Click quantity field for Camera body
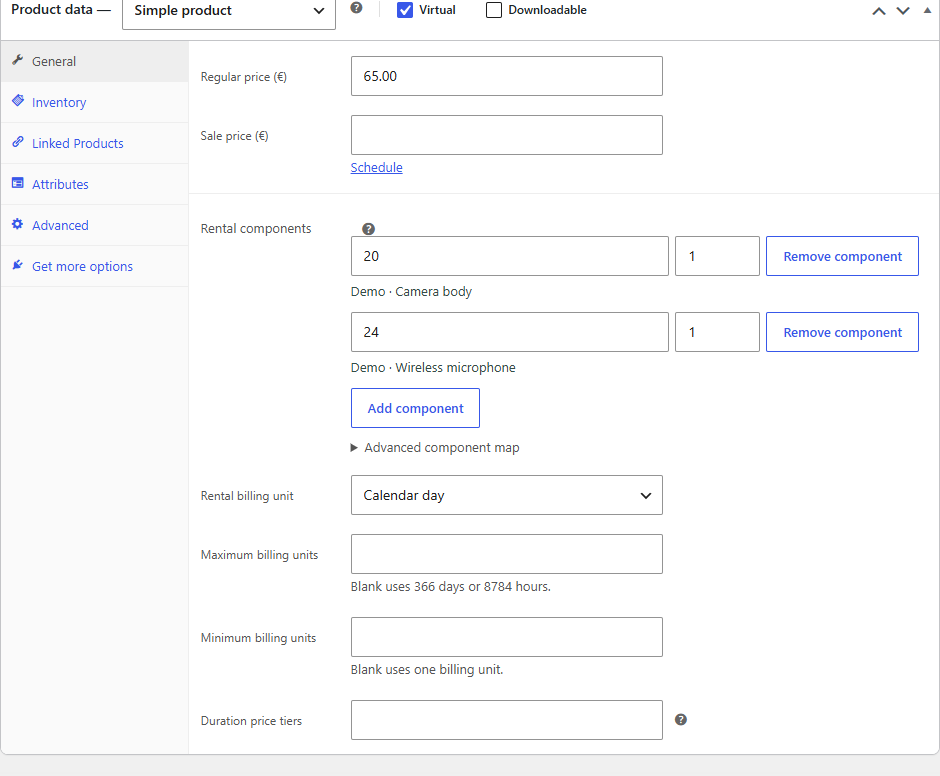940x776 pixels. (717, 256)
